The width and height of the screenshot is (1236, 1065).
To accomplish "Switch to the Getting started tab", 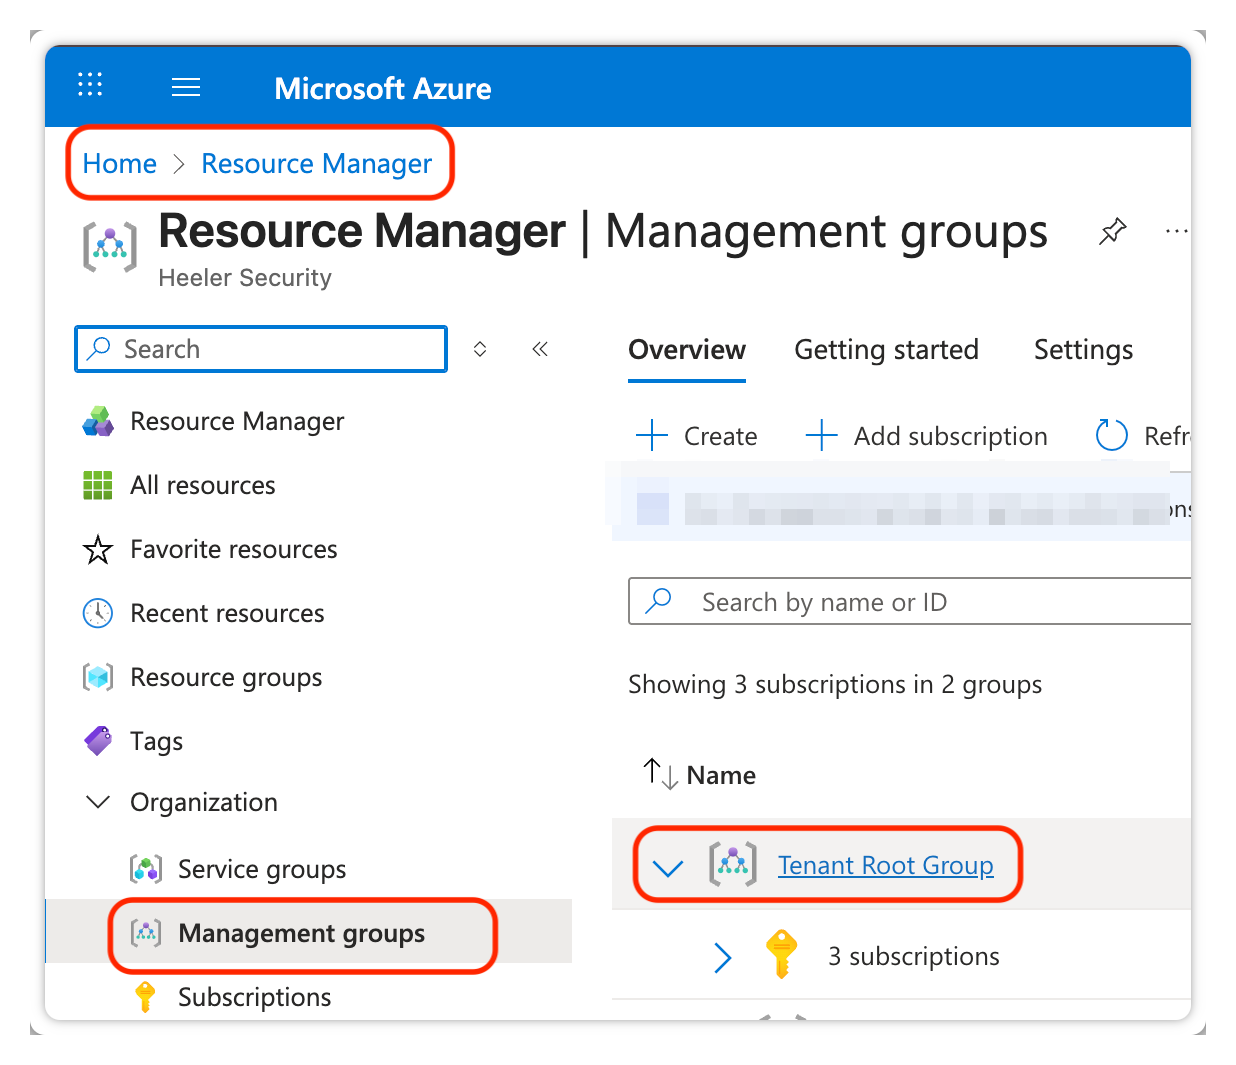I will click(x=887, y=349).
